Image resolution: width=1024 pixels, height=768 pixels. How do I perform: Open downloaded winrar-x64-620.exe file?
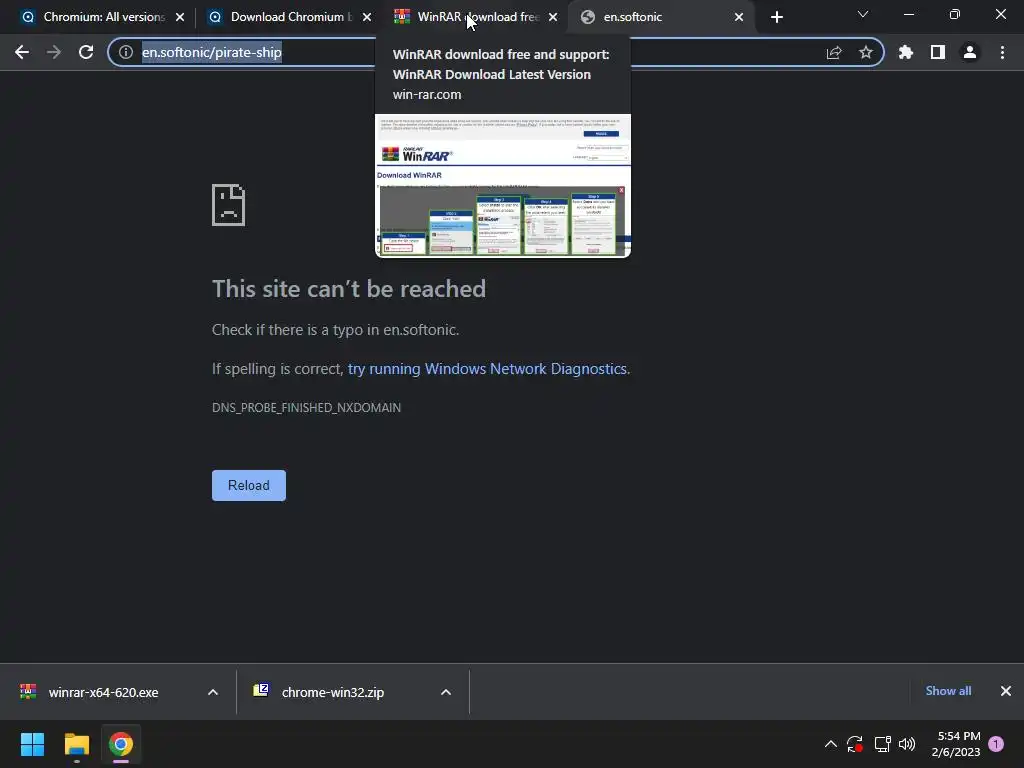pyautogui.click(x=103, y=692)
